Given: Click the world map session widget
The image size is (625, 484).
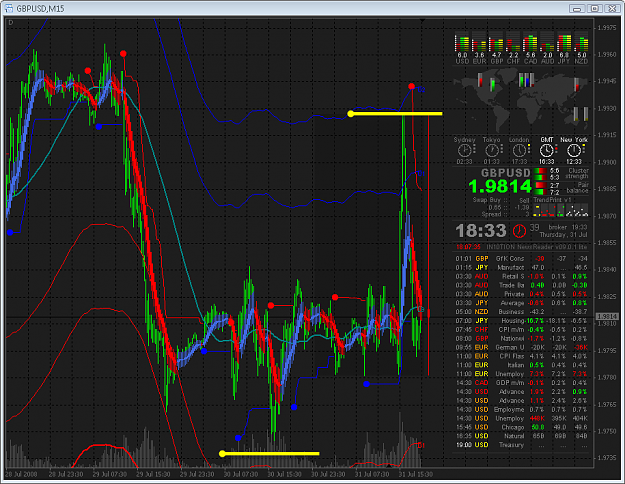Looking at the screenshot, I should pyautogui.click(x=521, y=100).
